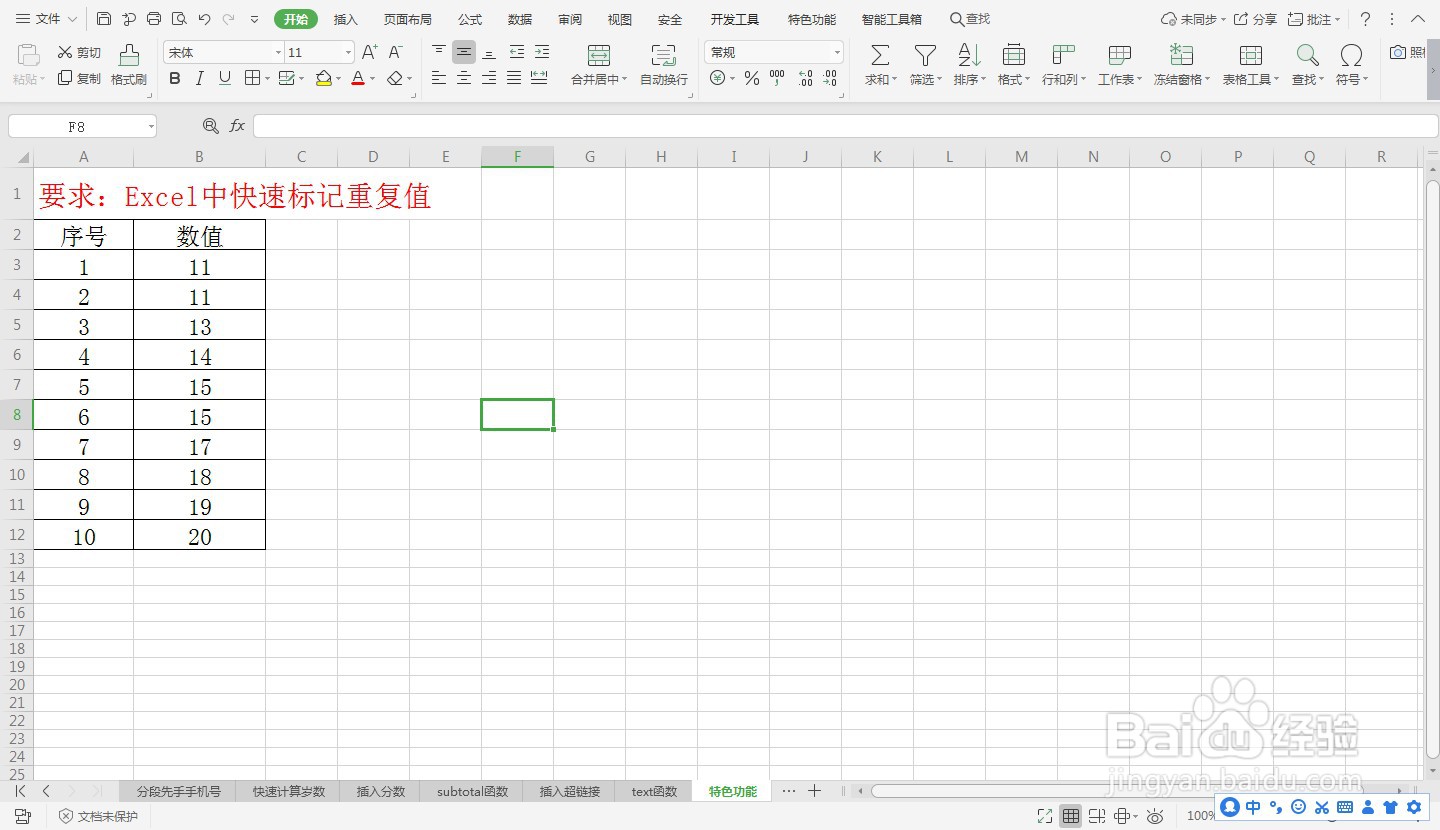Click the fx insert function icon
The height and width of the screenshot is (830, 1440).
(x=237, y=126)
